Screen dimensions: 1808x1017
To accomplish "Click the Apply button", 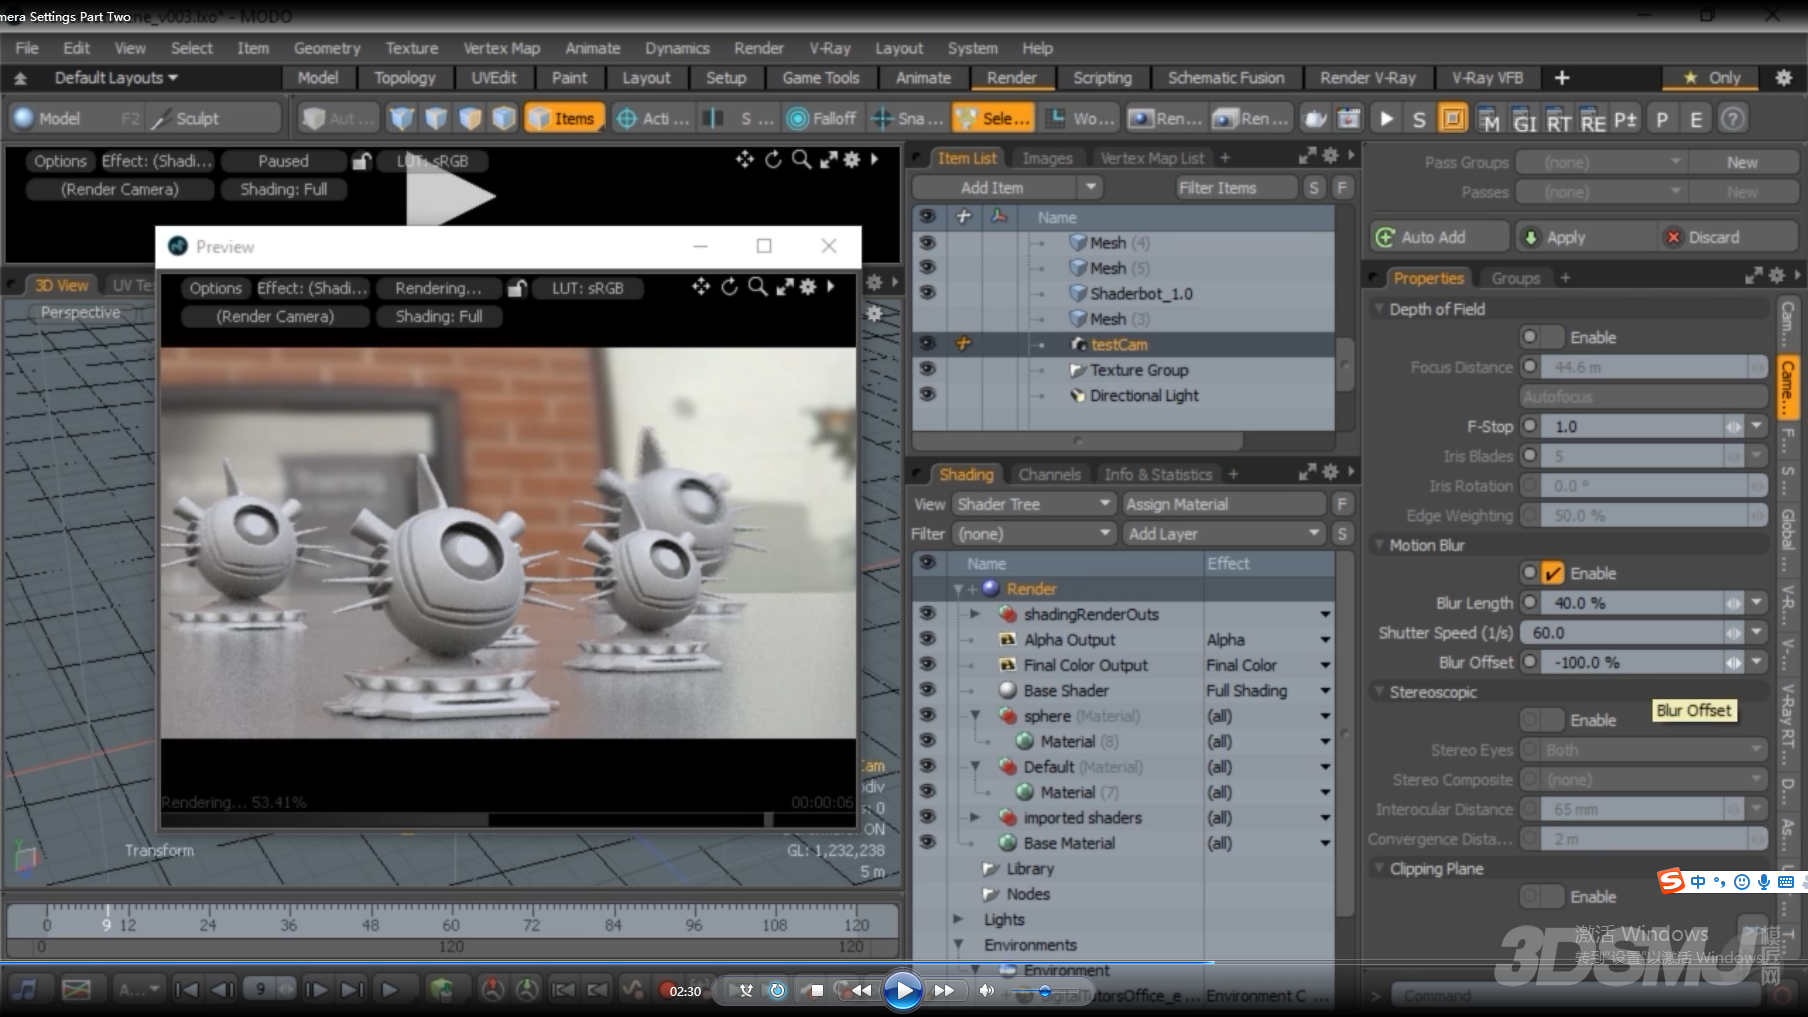I will pyautogui.click(x=1565, y=237).
